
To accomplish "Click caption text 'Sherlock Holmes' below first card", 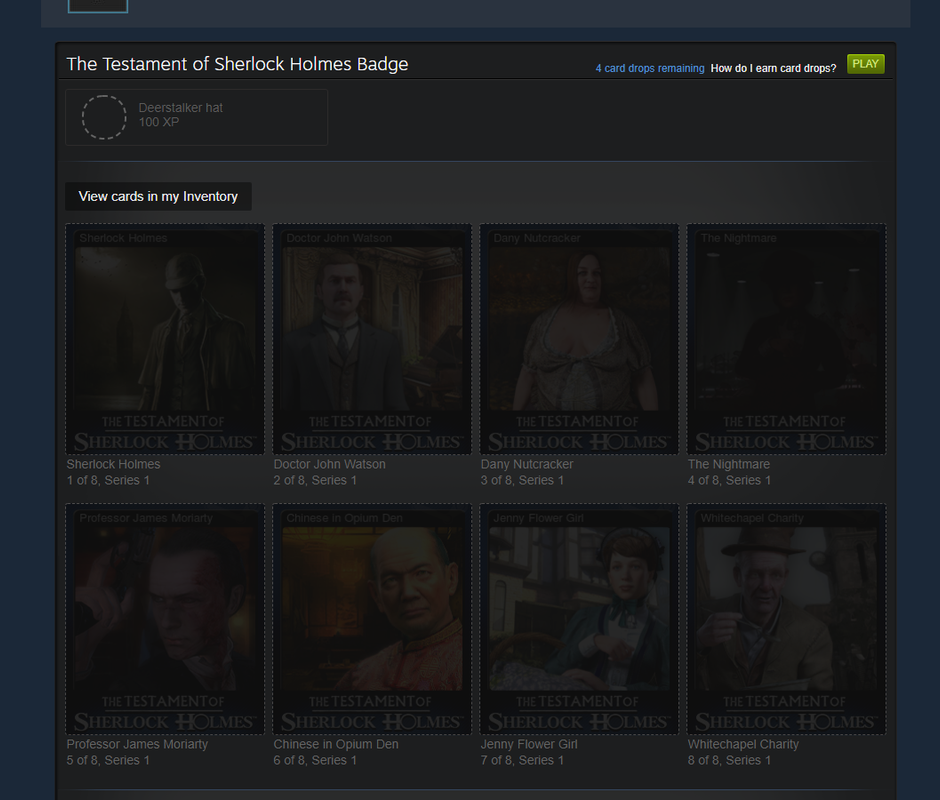I will [x=113, y=464].
